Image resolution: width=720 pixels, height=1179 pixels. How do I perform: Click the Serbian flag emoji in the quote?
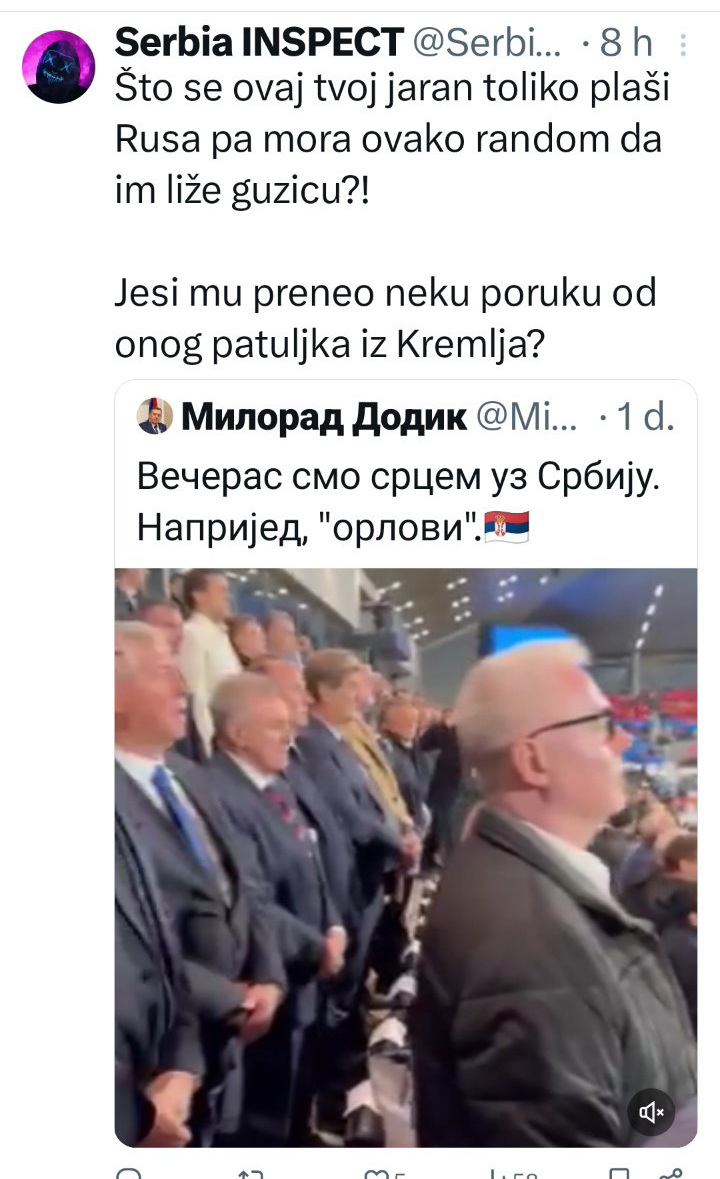click(507, 526)
